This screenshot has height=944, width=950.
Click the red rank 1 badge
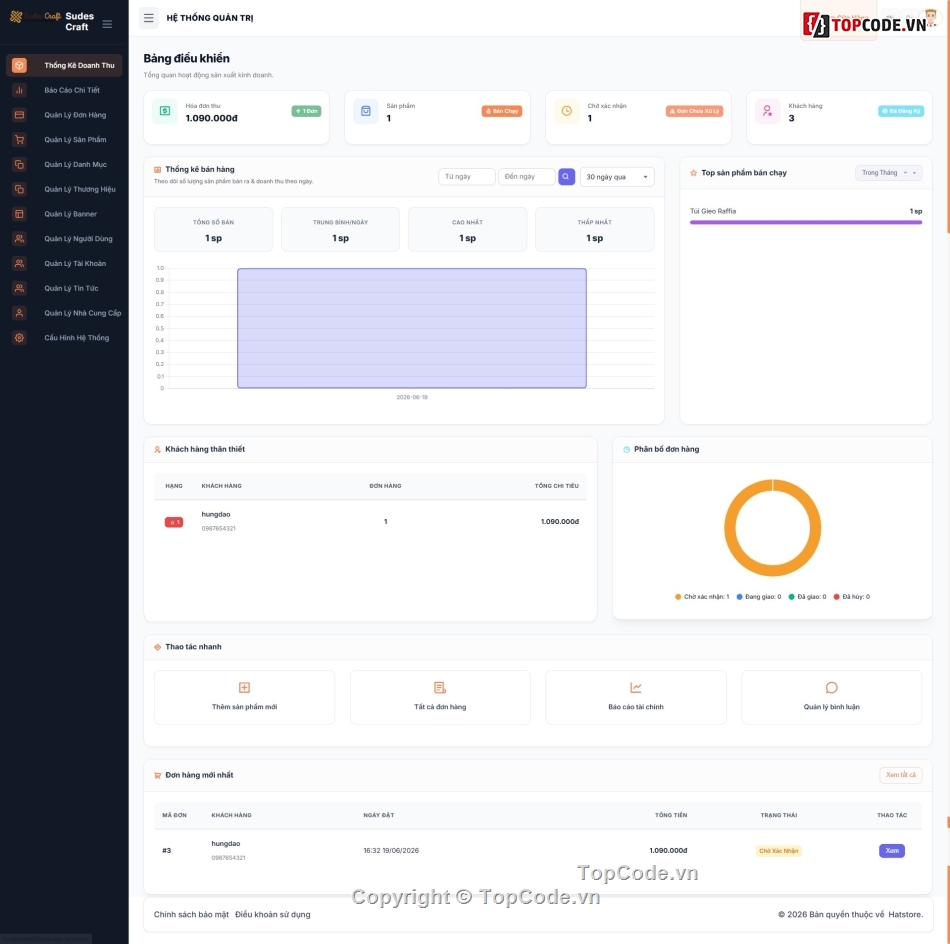(x=174, y=522)
